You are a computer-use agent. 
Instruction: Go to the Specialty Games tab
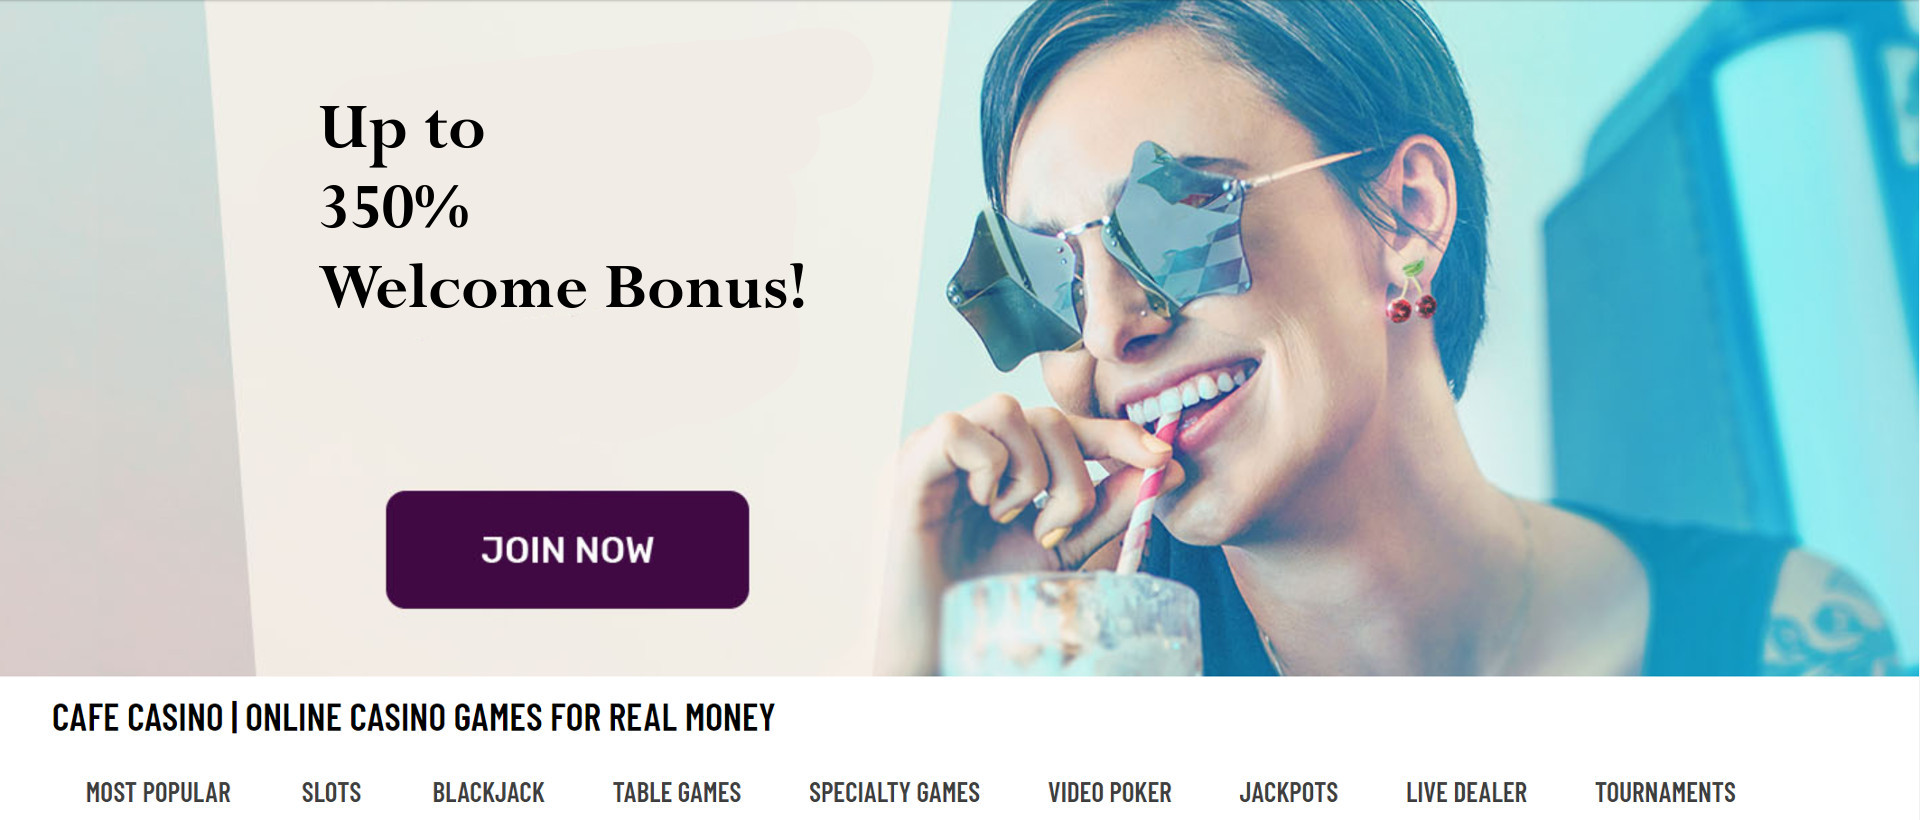(x=894, y=792)
